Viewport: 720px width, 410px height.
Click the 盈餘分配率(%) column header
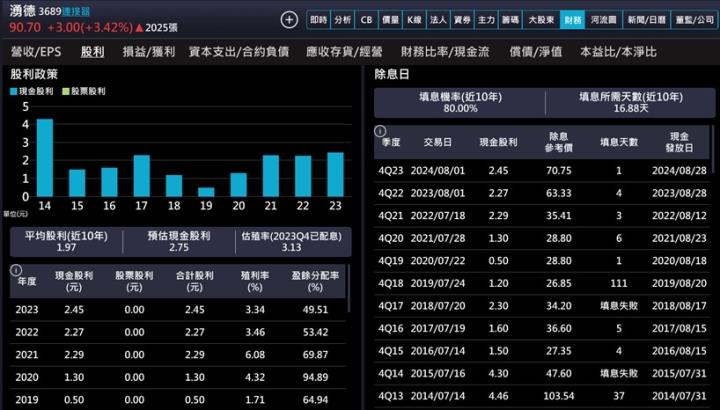click(x=315, y=281)
